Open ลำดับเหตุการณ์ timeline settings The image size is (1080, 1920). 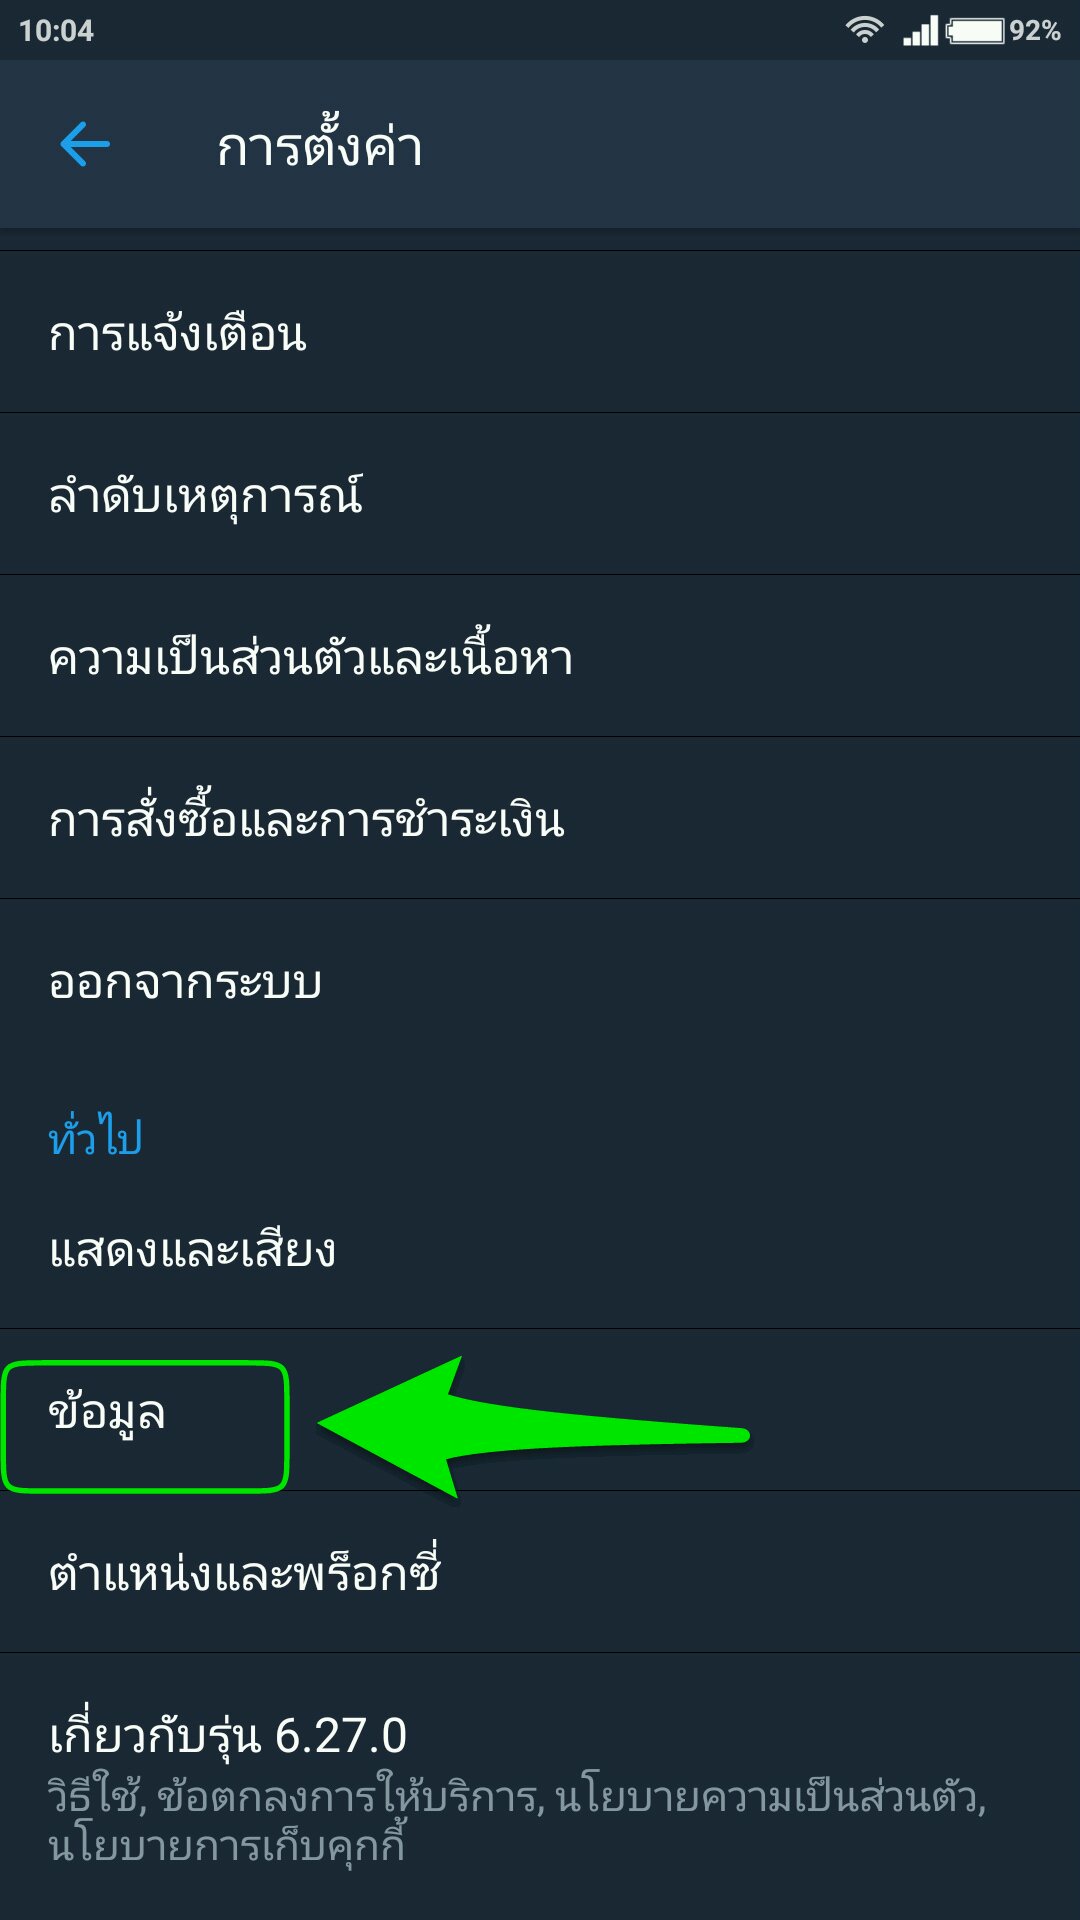pyautogui.click(x=540, y=494)
